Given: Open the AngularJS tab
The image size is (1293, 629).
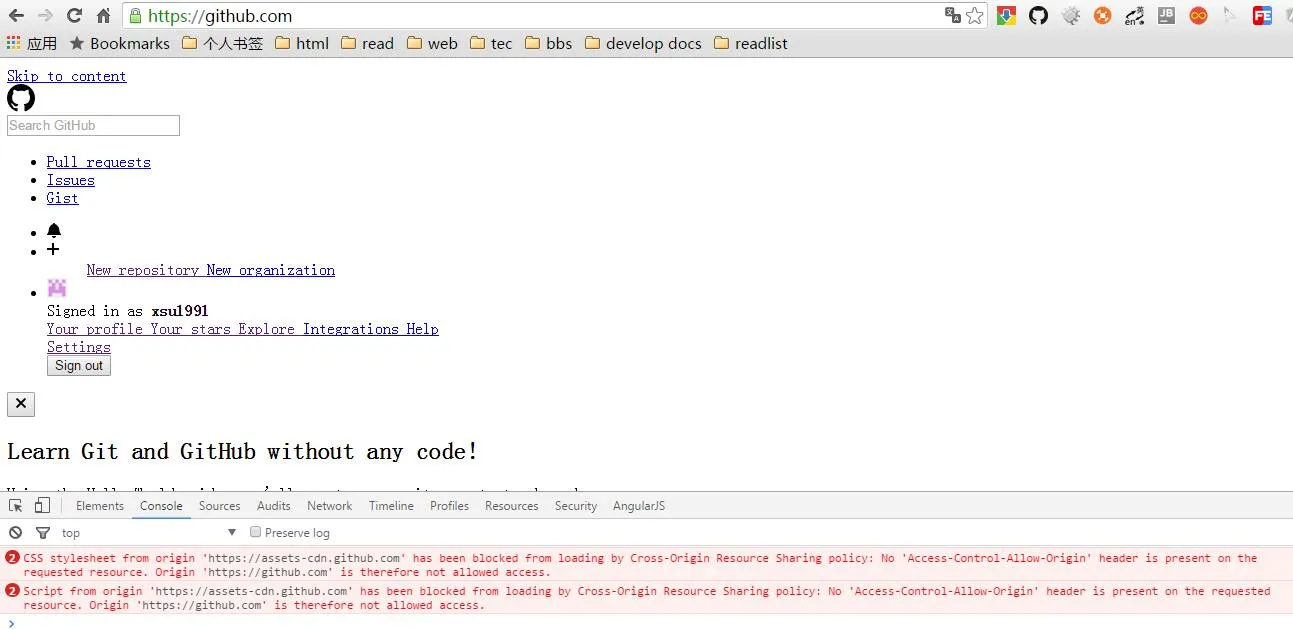Looking at the screenshot, I should tap(639, 506).
